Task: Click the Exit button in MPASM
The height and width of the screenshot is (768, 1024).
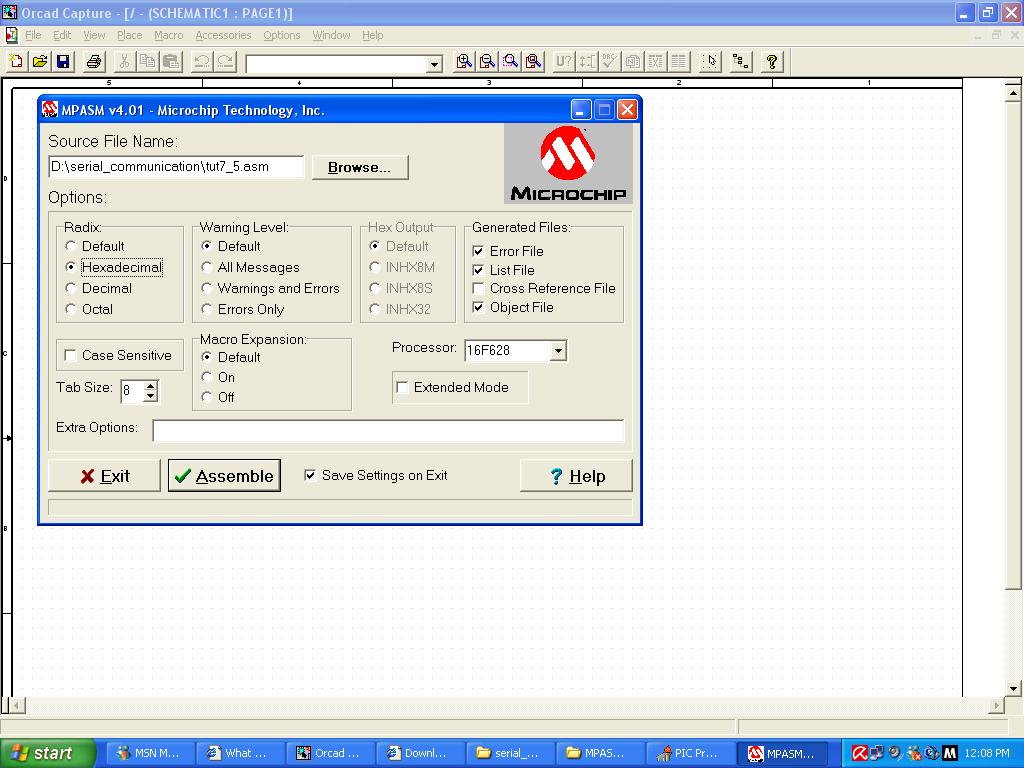Action: click(104, 475)
